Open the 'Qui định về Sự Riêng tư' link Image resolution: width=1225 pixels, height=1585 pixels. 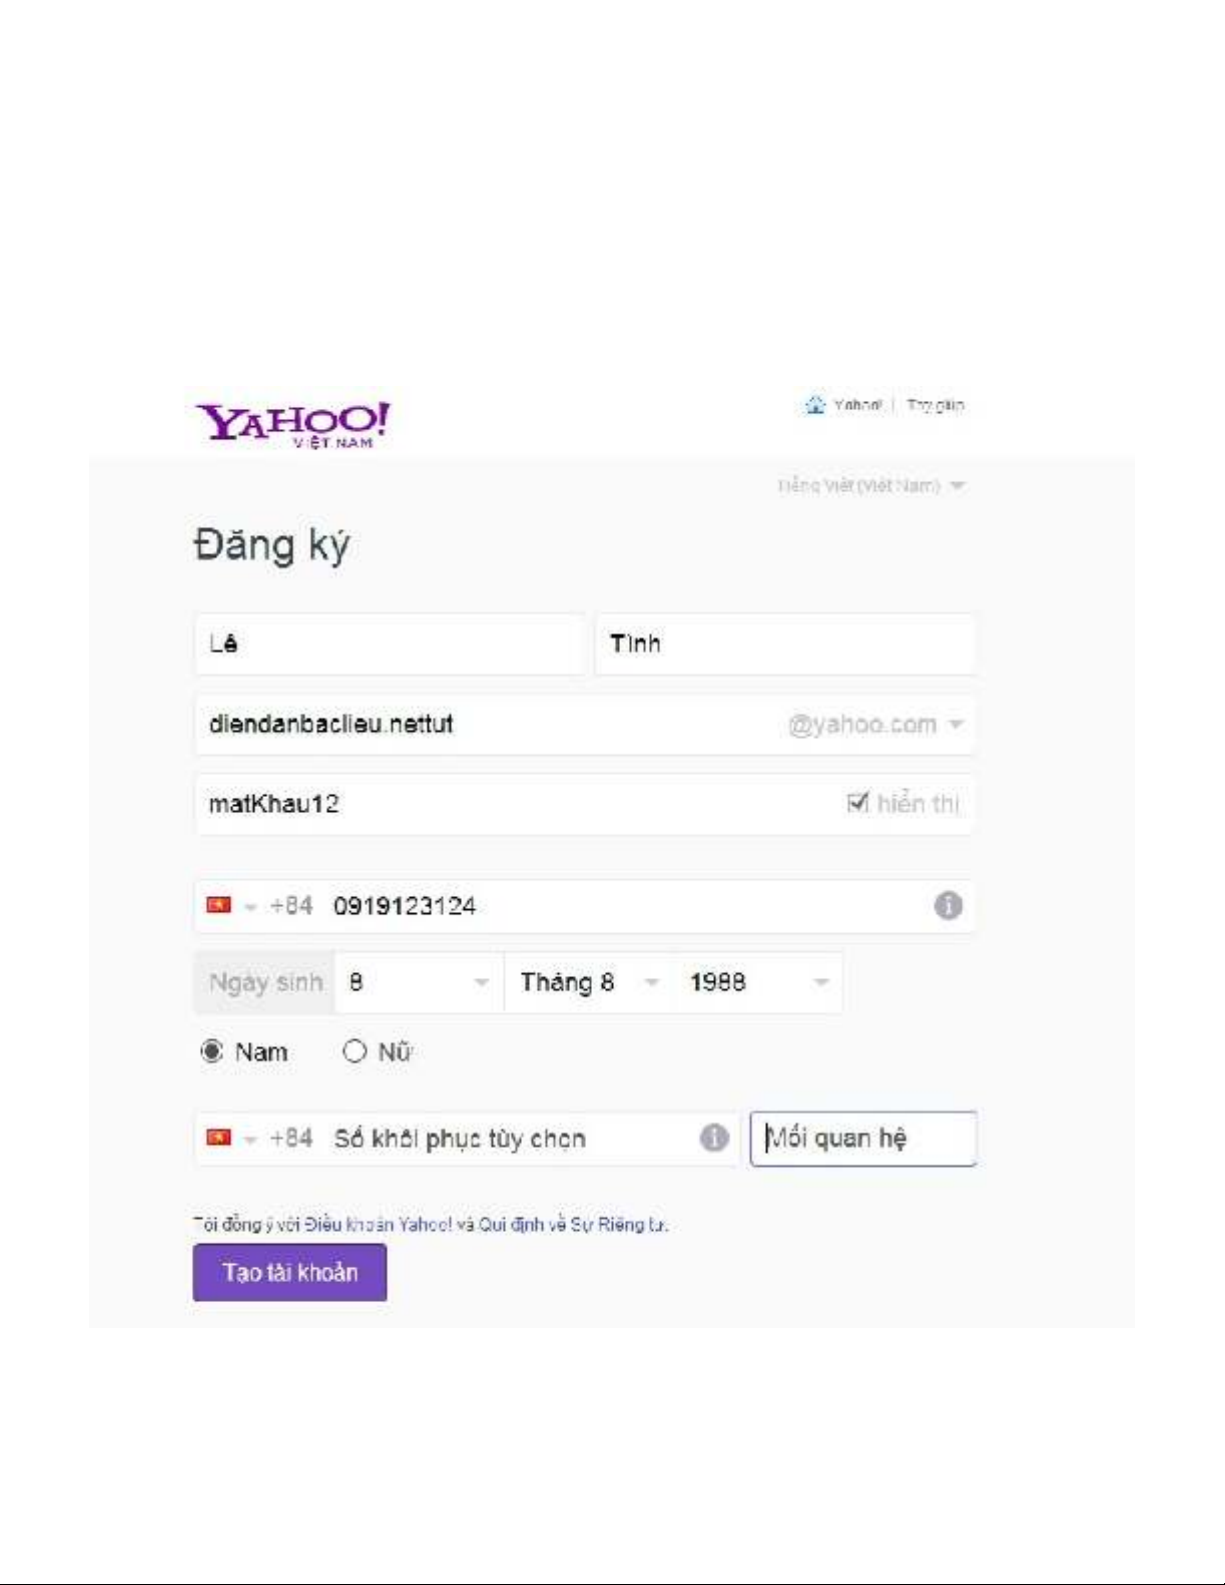tap(573, 1224)
